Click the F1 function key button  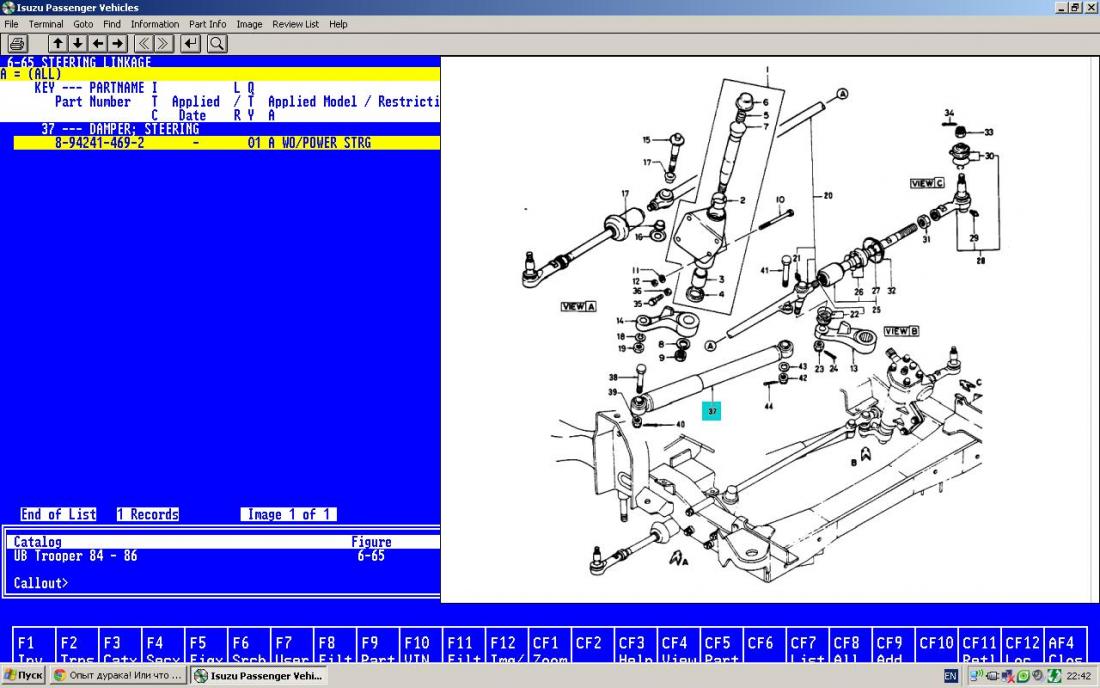point(33,645)
